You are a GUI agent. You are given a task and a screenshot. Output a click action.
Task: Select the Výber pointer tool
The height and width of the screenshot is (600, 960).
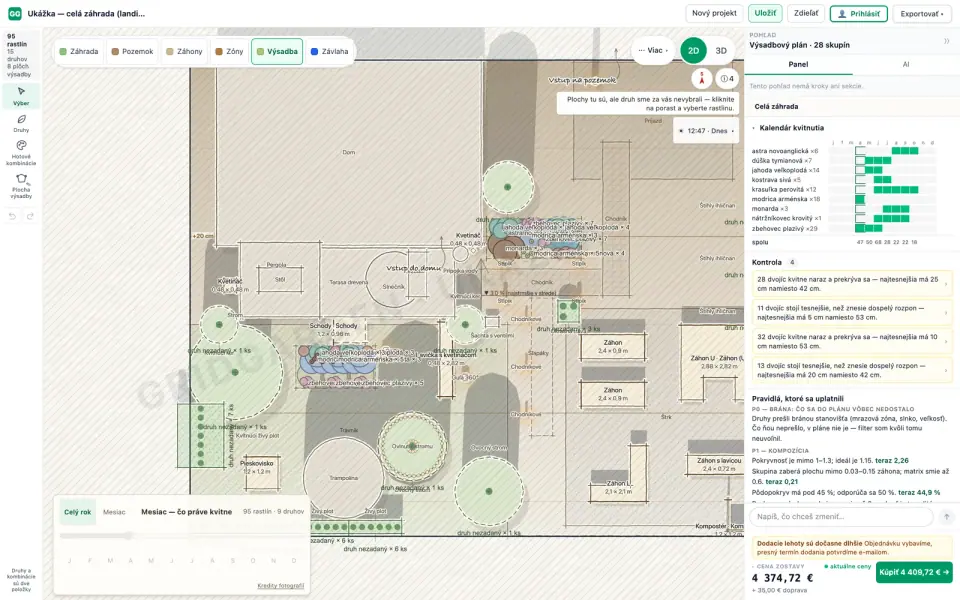point(21,96)
